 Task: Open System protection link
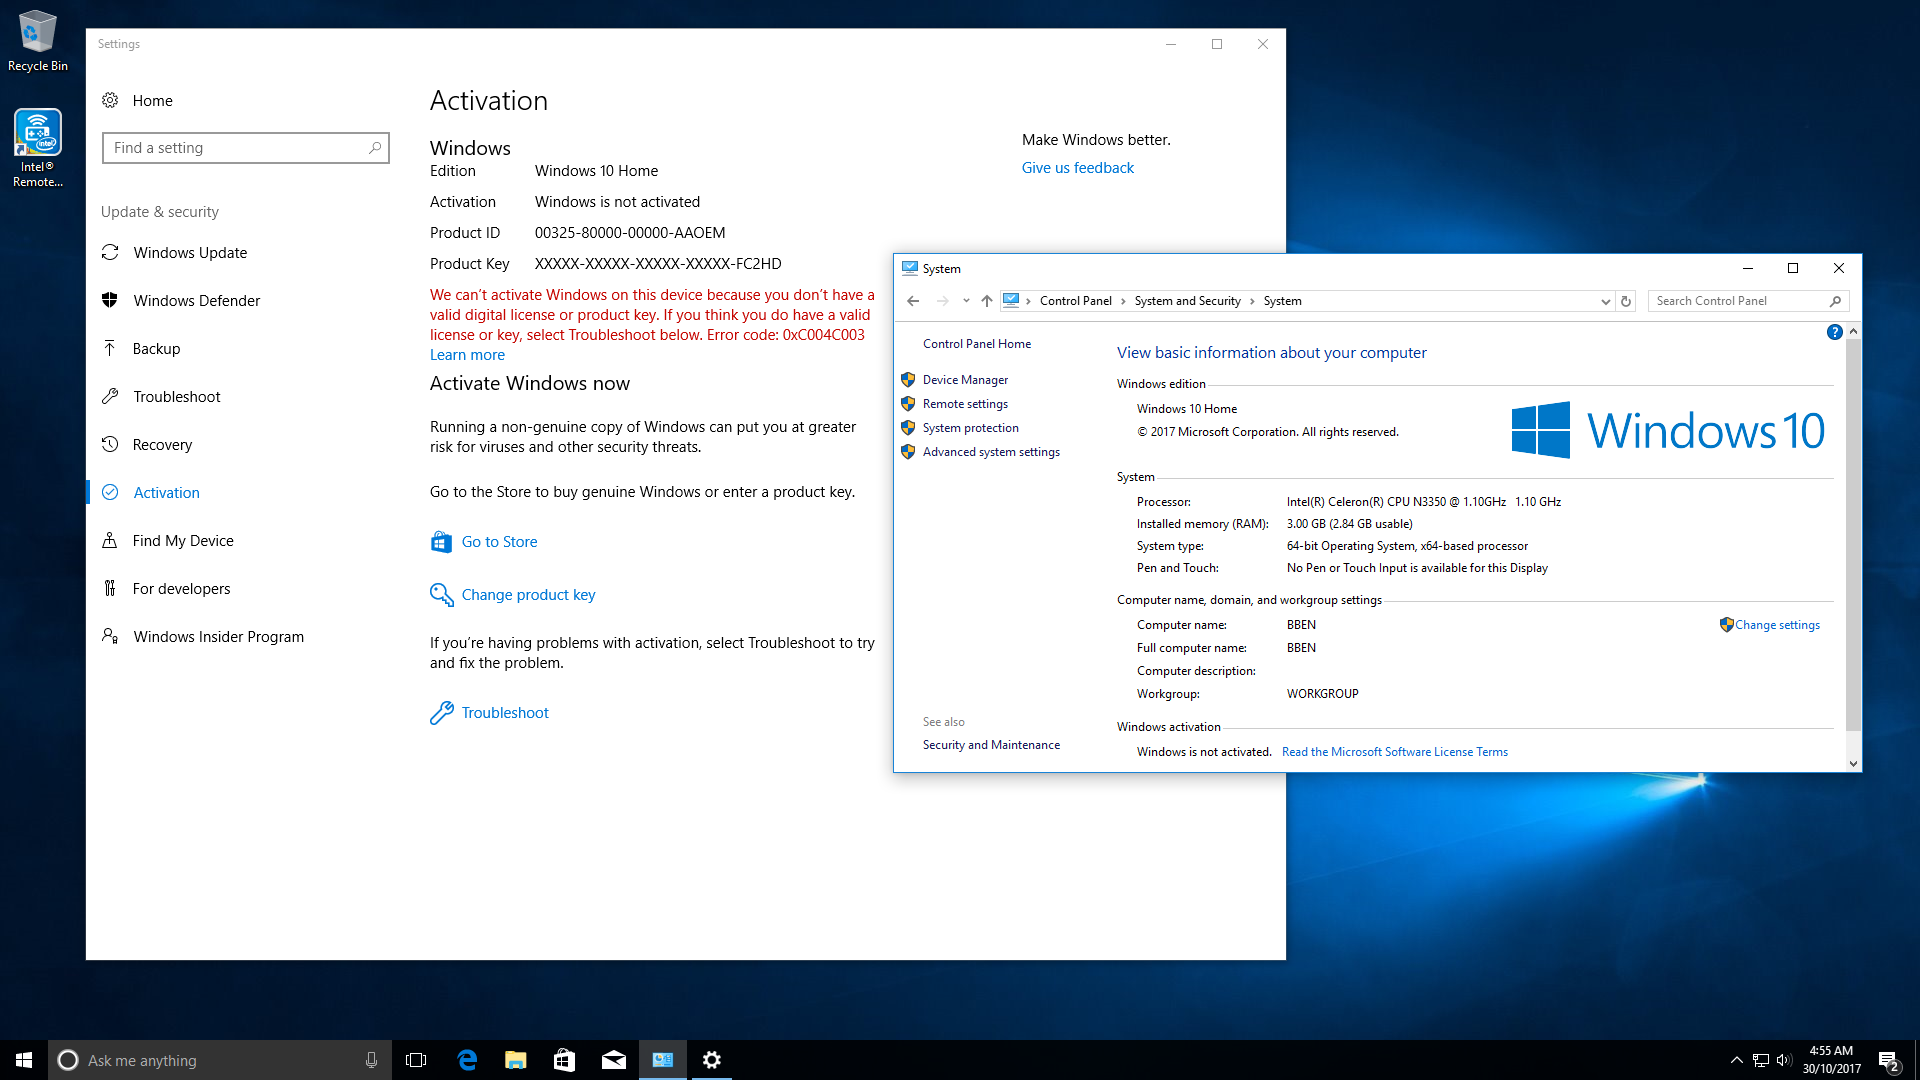pos(970,428)
